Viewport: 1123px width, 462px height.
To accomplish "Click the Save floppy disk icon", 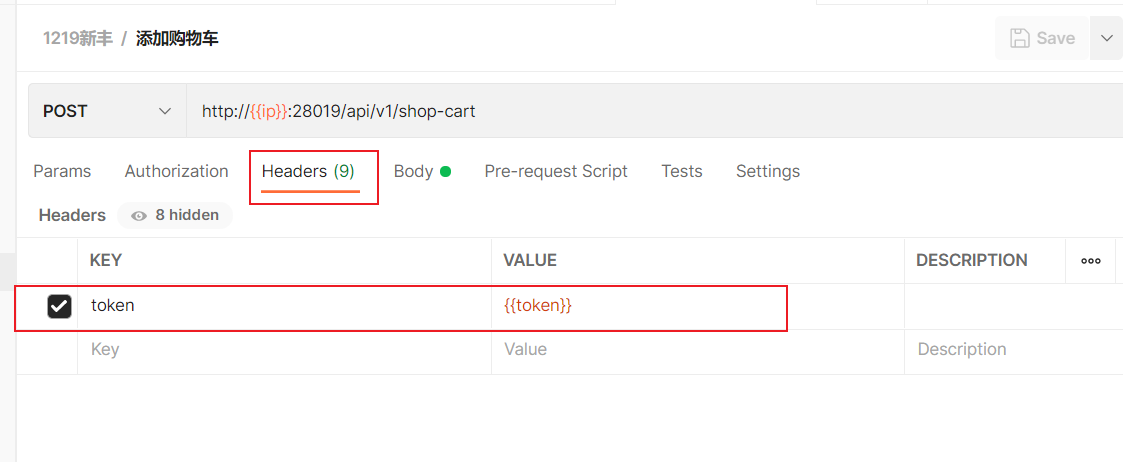I will pyautogui.click(x=1020, y=38).
